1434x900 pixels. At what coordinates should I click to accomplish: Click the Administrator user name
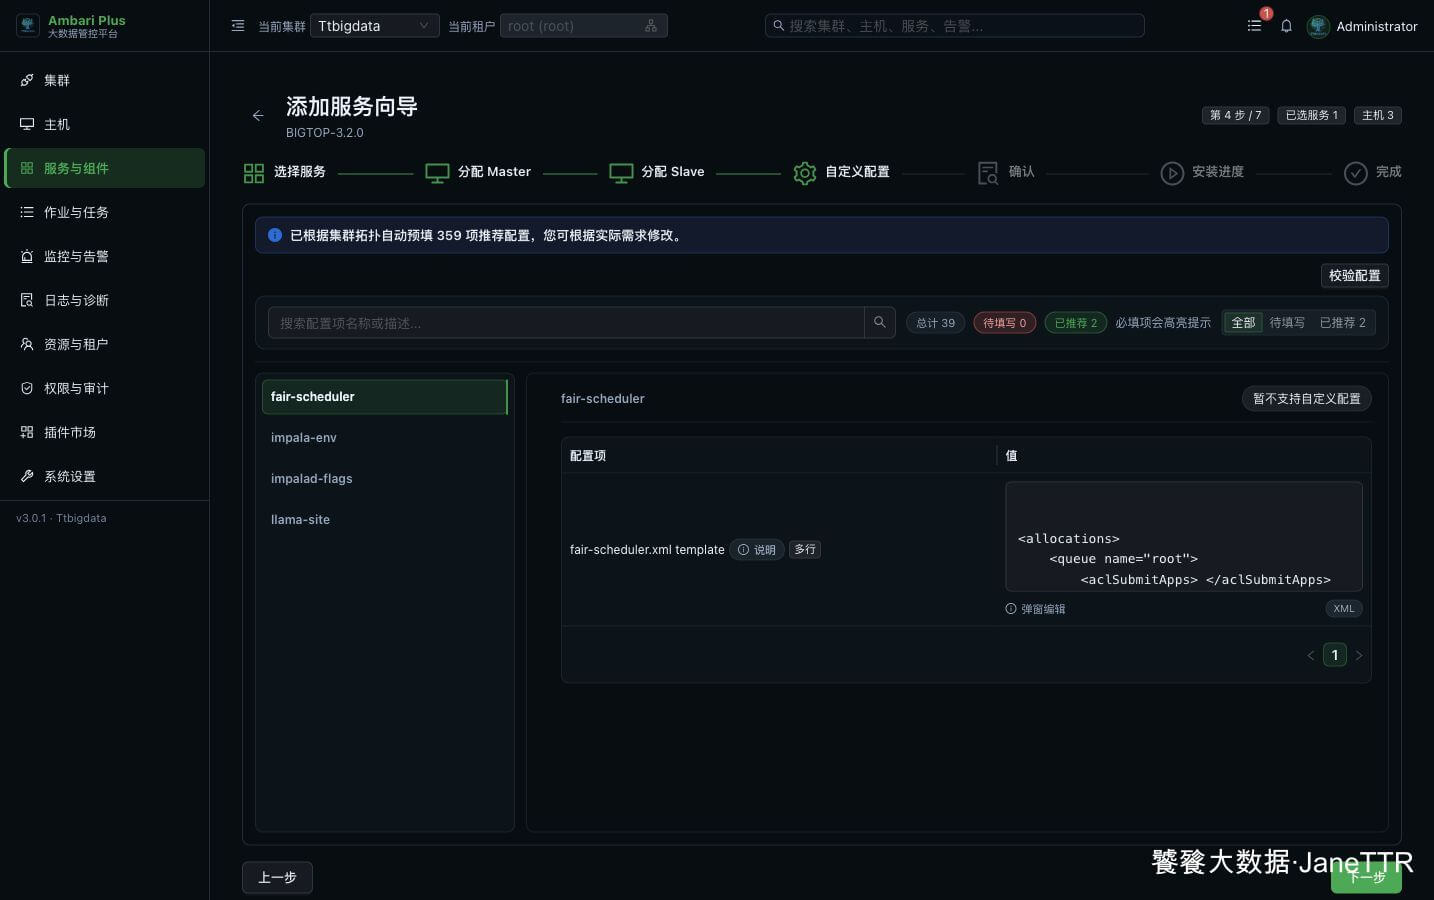click(1377, 27)
